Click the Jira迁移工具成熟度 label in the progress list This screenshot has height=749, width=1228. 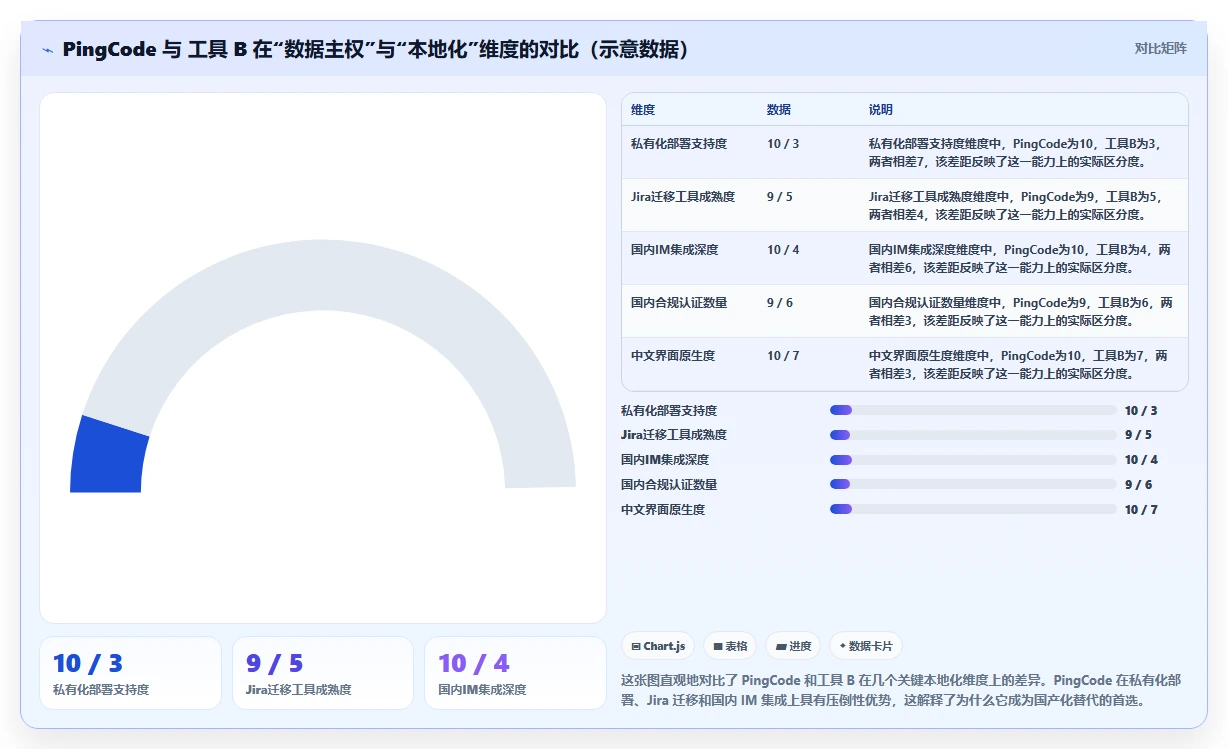(674, 435)
